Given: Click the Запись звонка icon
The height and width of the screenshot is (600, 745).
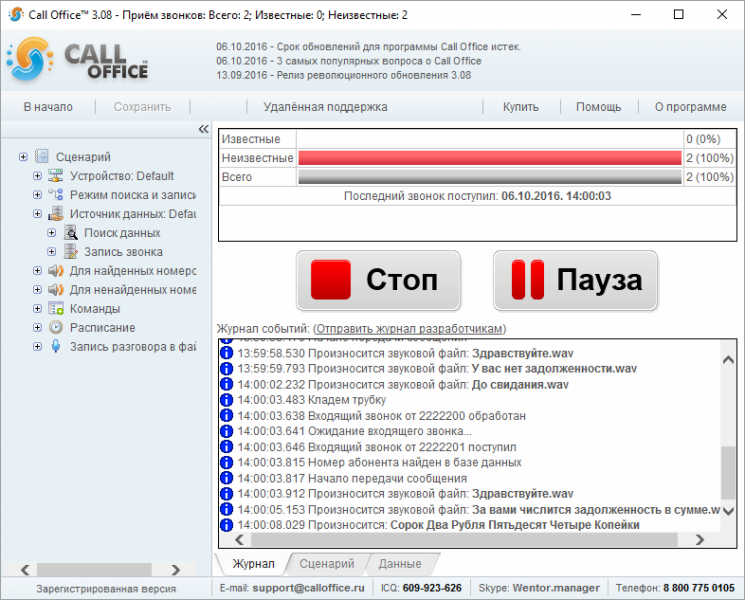Looking at the screenshot, I should pos(70,252).
